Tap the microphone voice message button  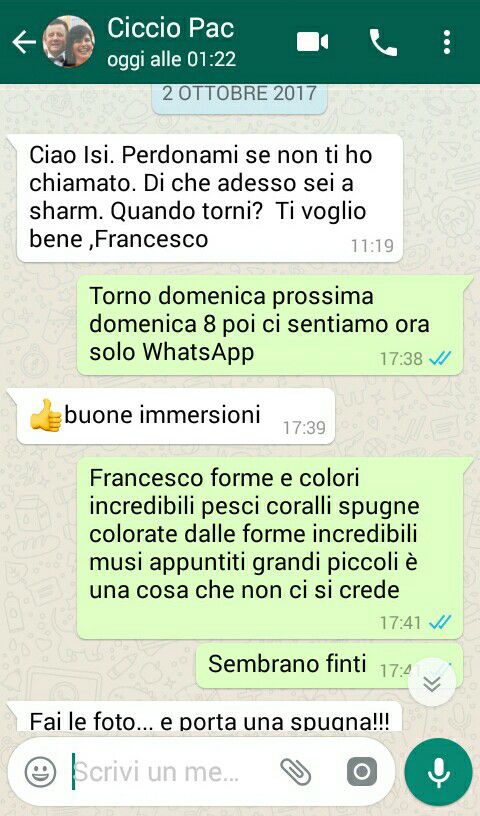438,771
